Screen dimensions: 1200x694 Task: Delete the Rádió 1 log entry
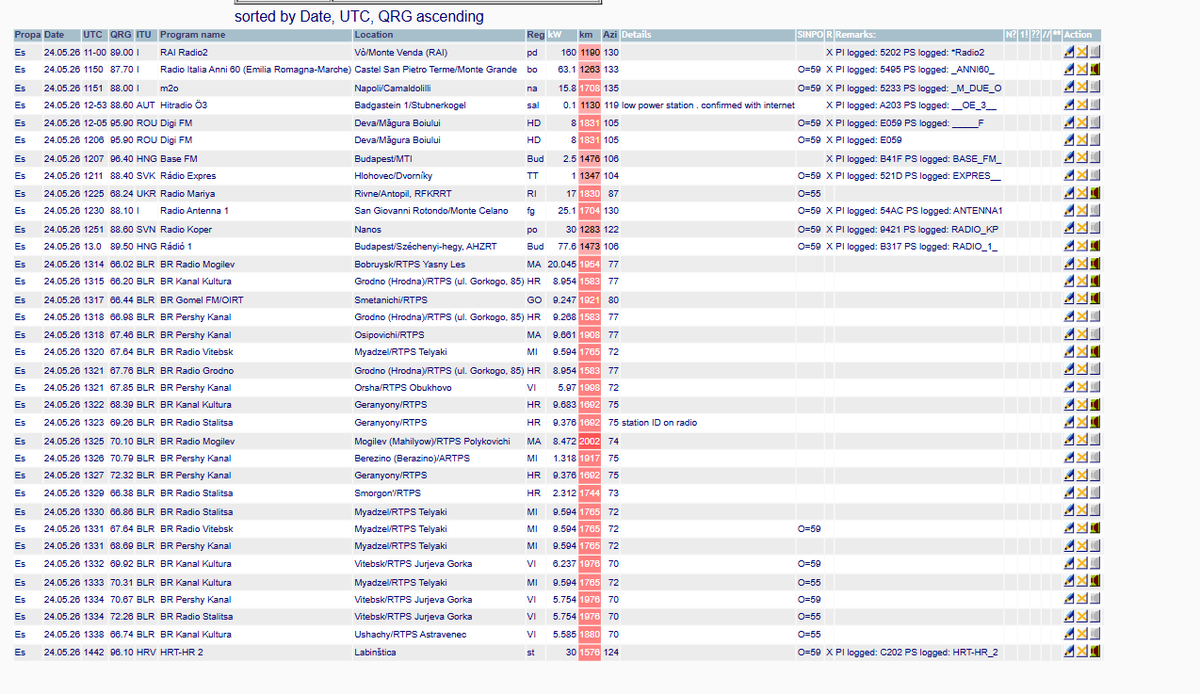[1082, 246]
